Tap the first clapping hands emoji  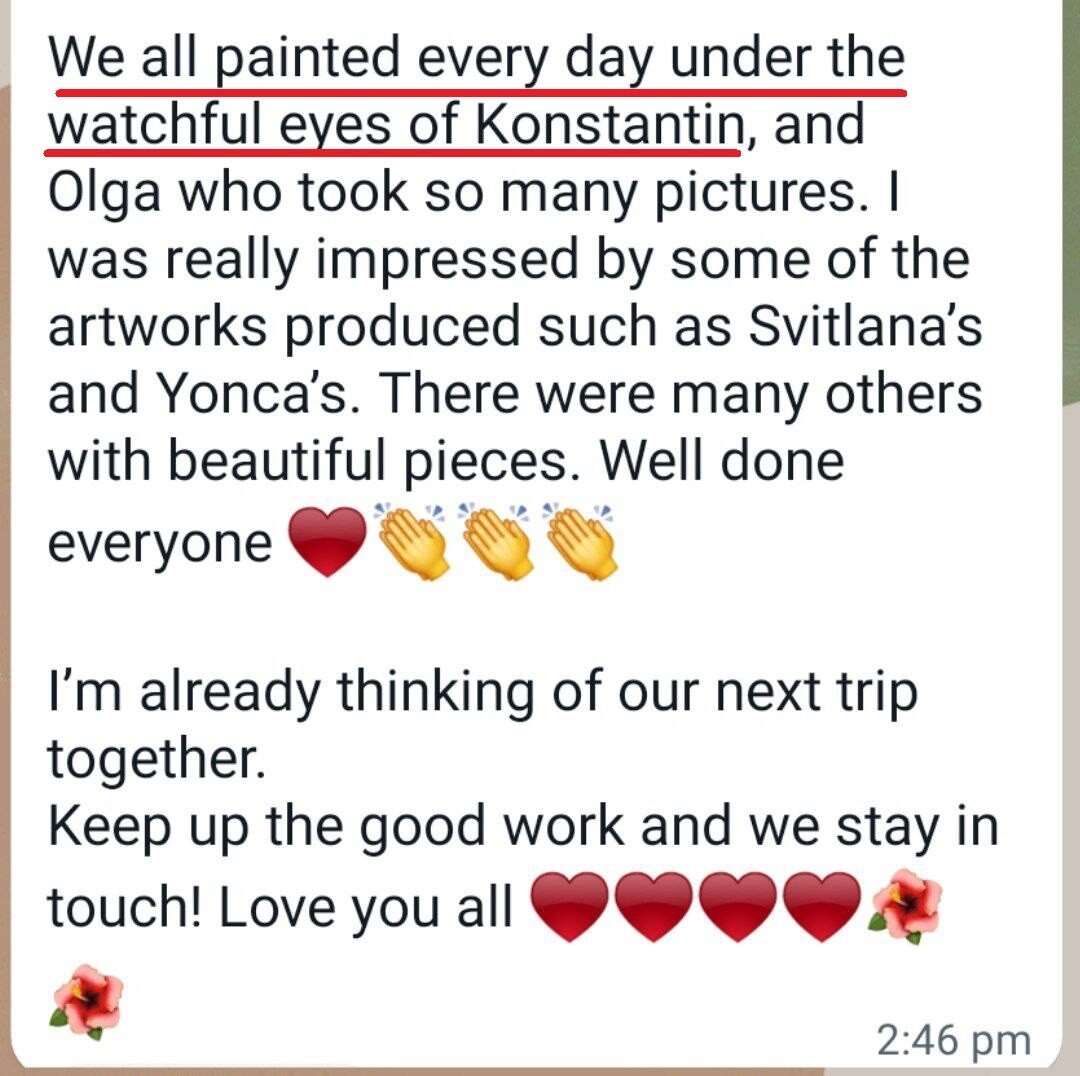pyautogui.click(x=413, y=541)
